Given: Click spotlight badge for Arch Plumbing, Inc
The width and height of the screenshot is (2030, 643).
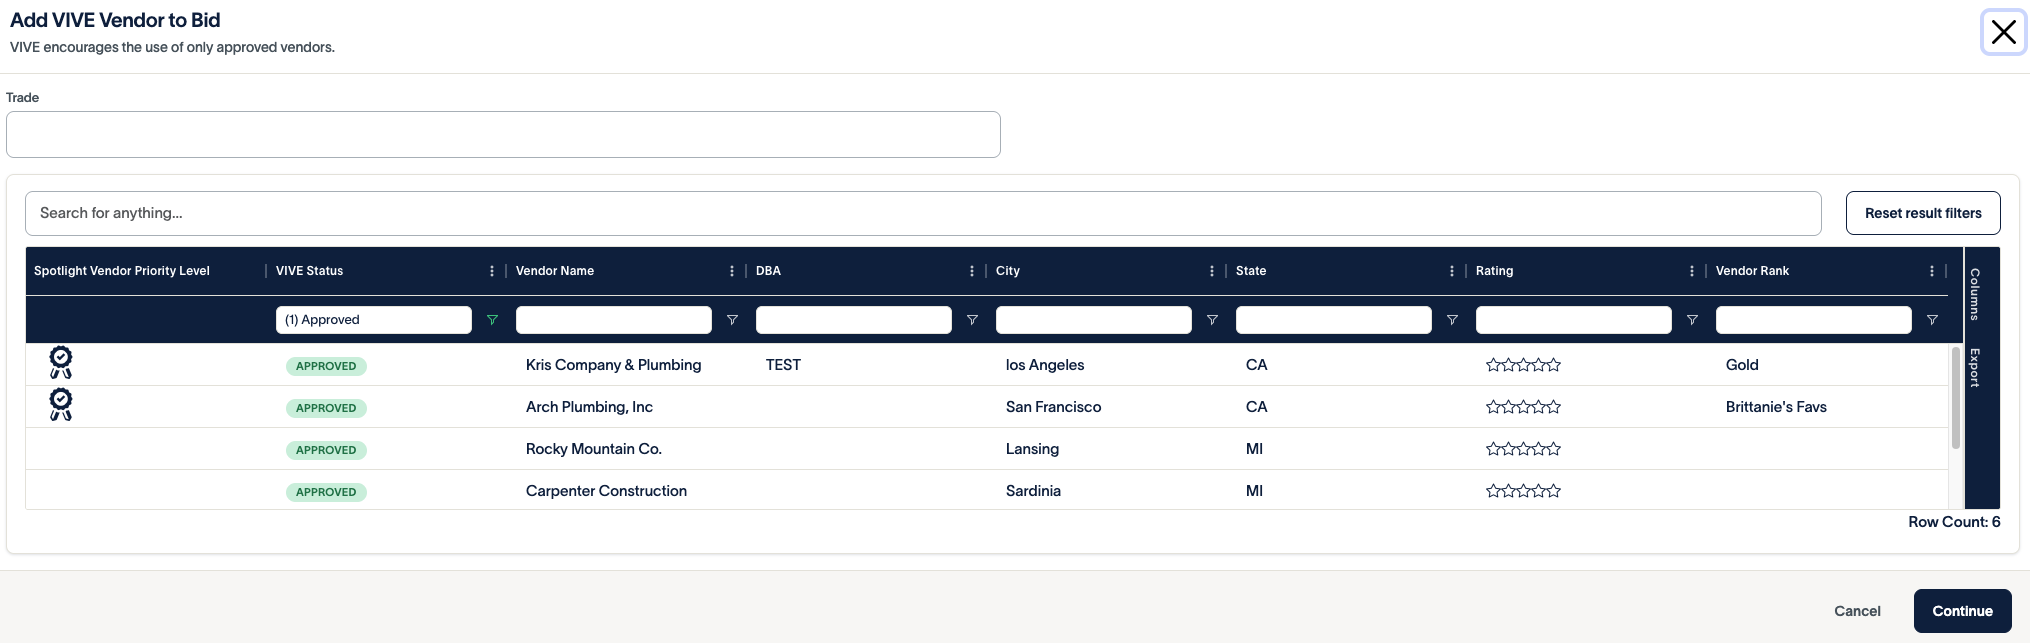Looking at the screenshot, I should pyautogui.click(x=61, y=404).
